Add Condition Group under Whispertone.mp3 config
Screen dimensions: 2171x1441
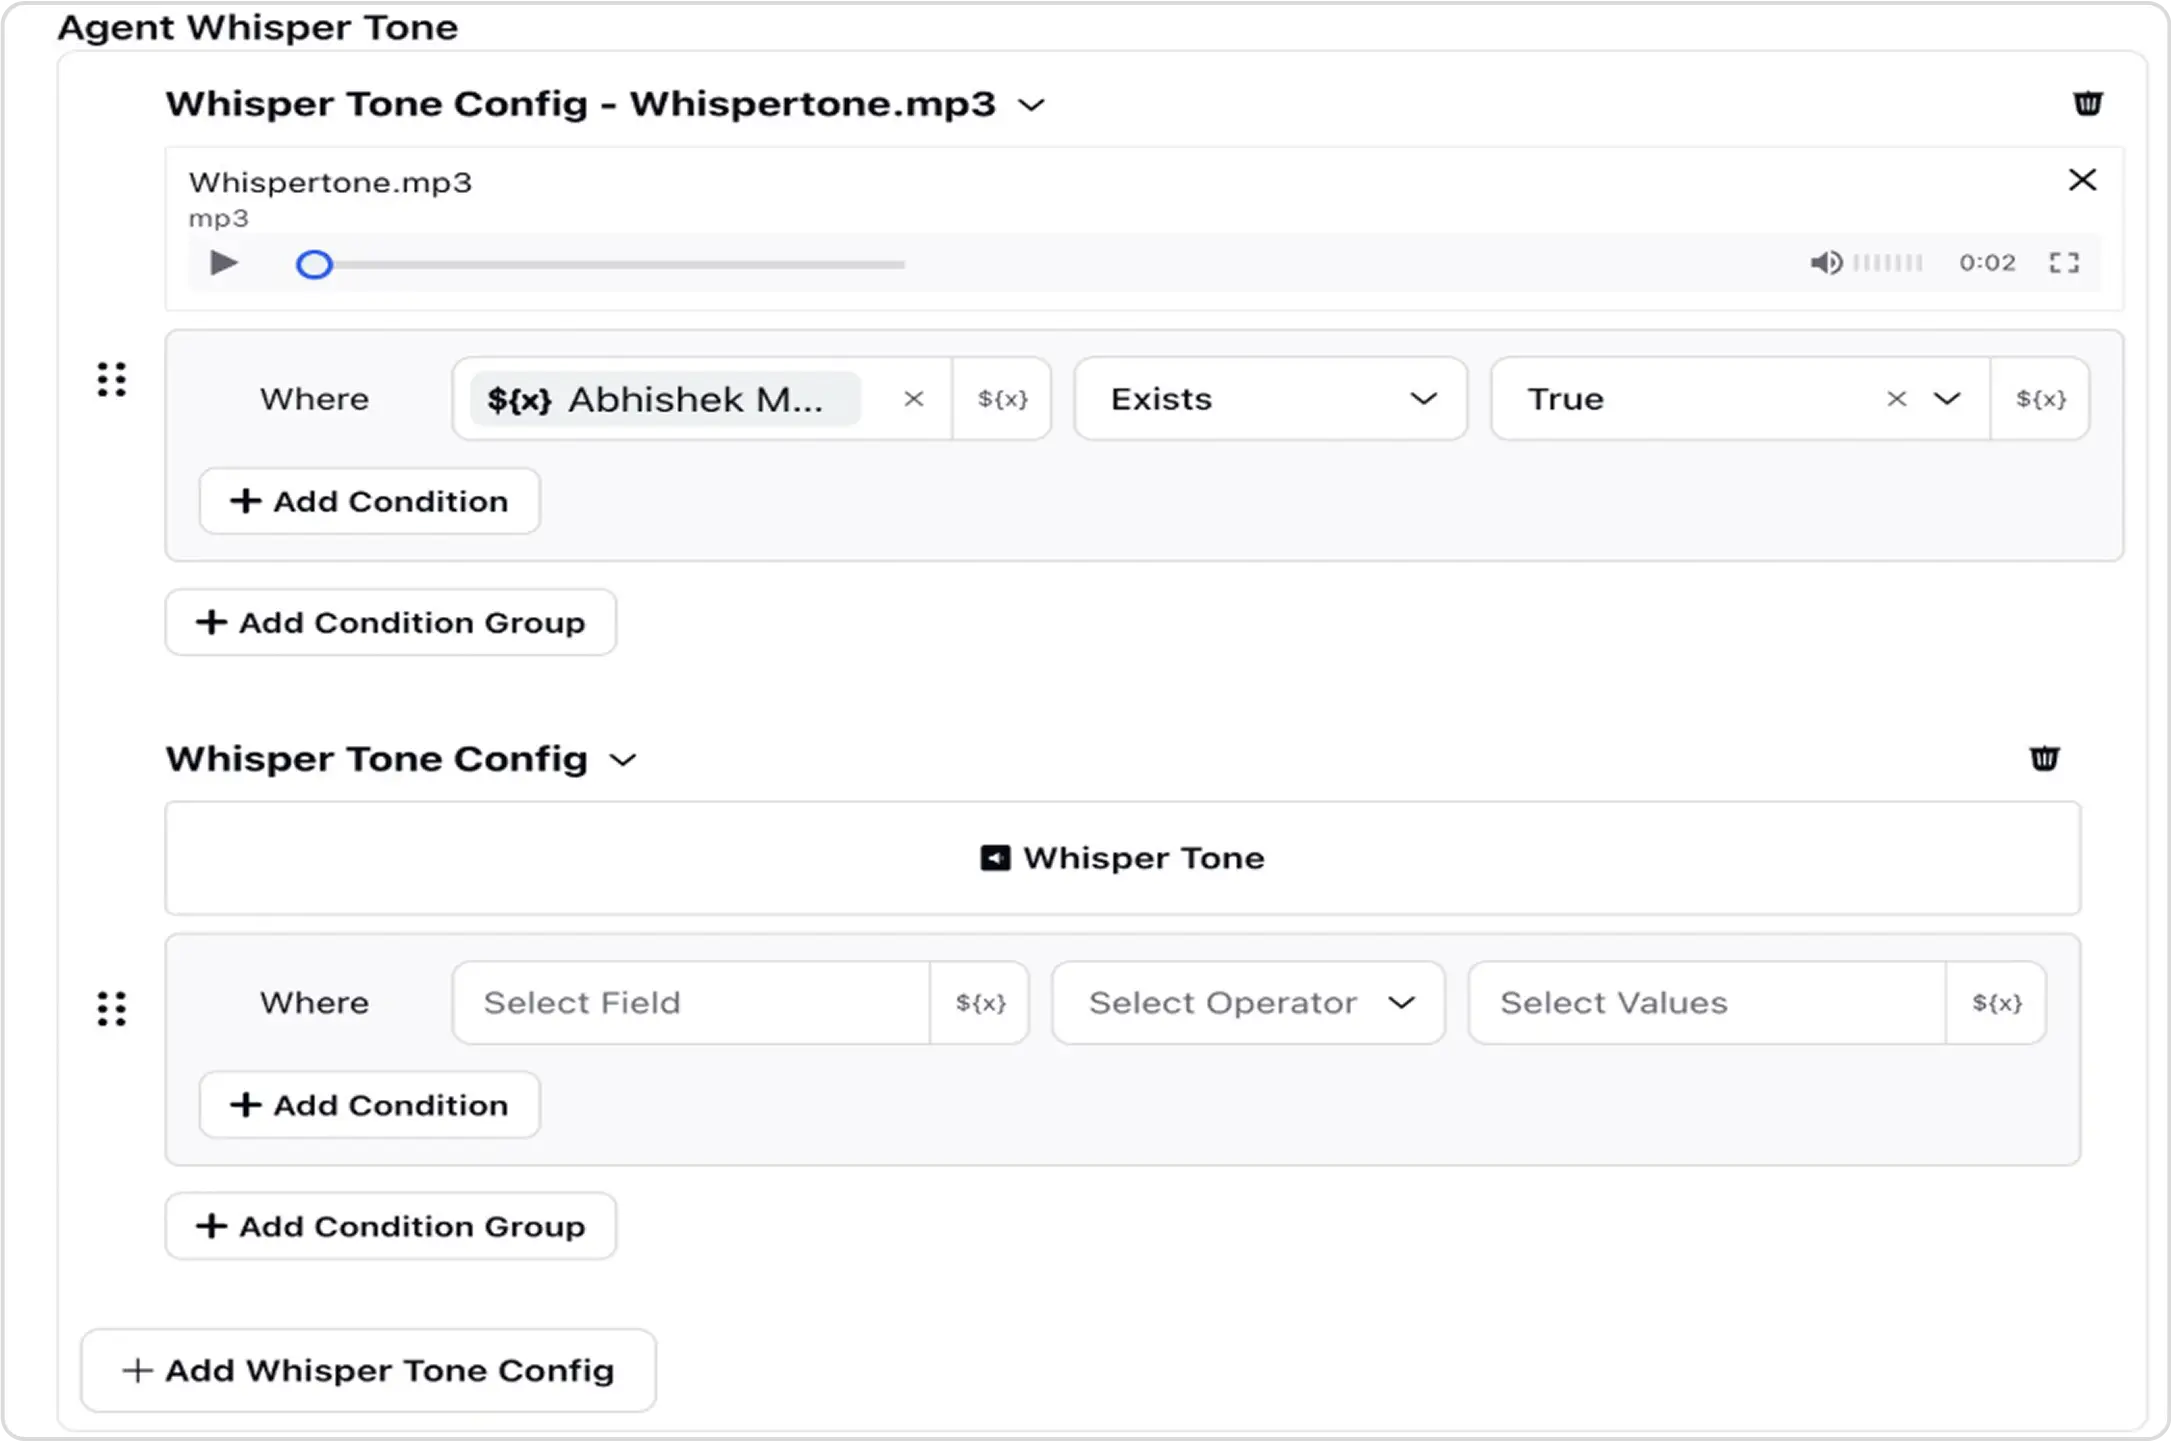391,622
